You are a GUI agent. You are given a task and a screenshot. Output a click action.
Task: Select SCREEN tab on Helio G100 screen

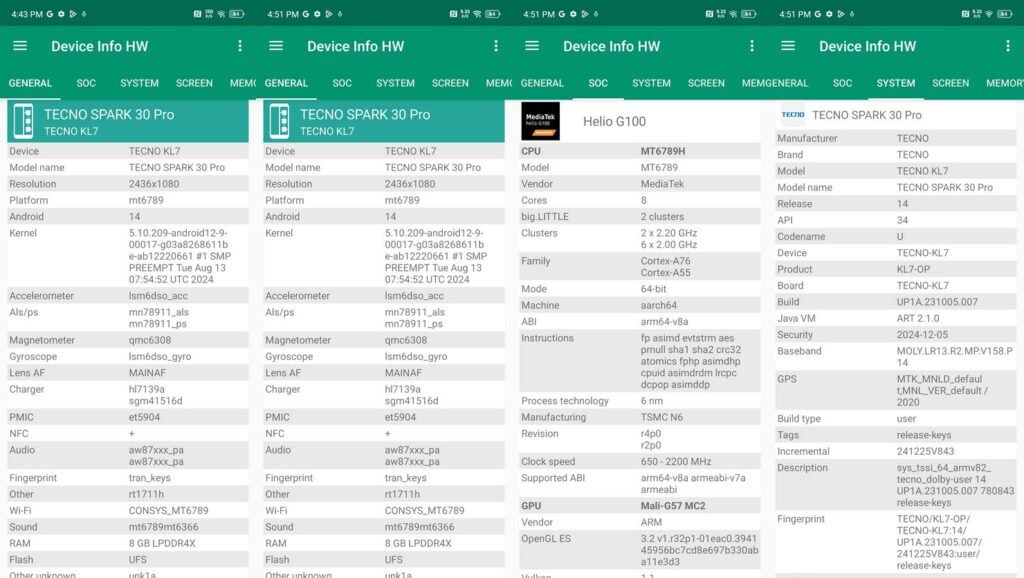[706, 83]
